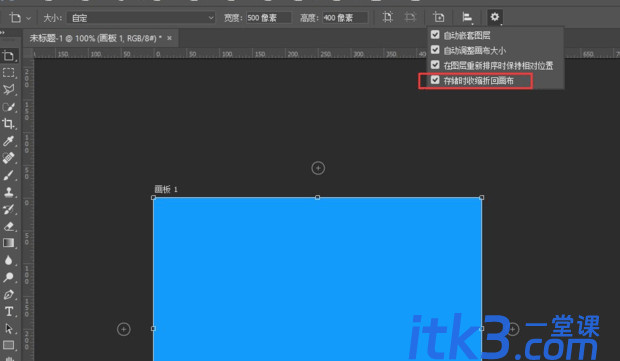Close the 未标题-1 document tab

click(169, 38)
